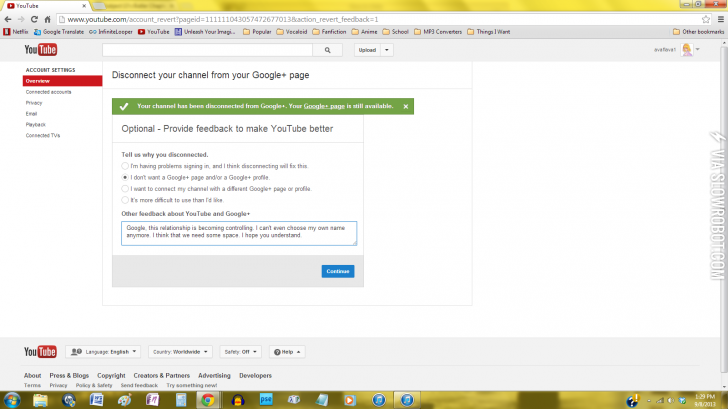Open School bookmarks folder
The height and width of the screenshot is (409, 728).
pos(396,32)
